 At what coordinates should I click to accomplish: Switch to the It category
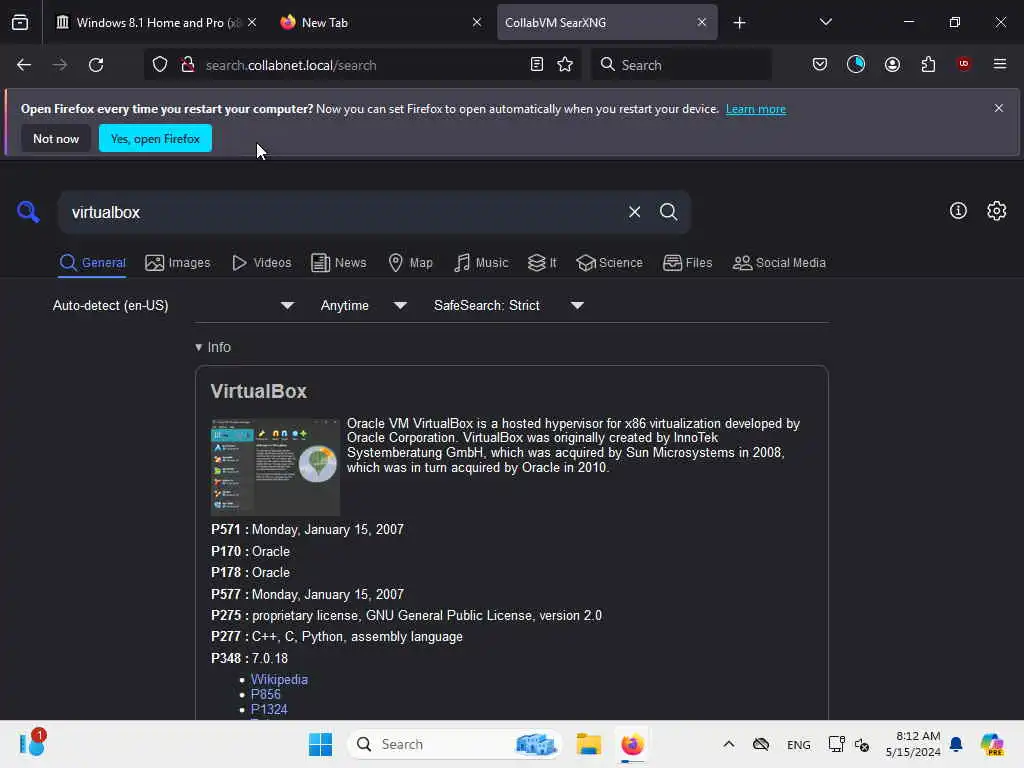point(543,263)
